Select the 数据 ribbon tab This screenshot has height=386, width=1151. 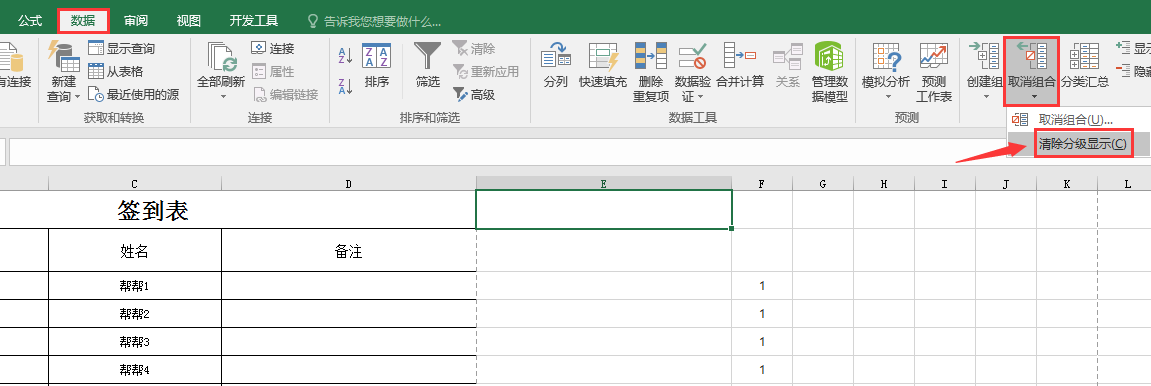coord(83,21)
